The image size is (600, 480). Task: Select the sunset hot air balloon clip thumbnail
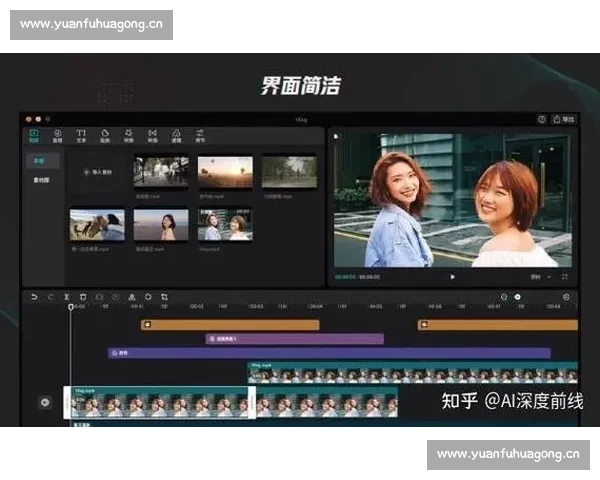click(225, 172)
